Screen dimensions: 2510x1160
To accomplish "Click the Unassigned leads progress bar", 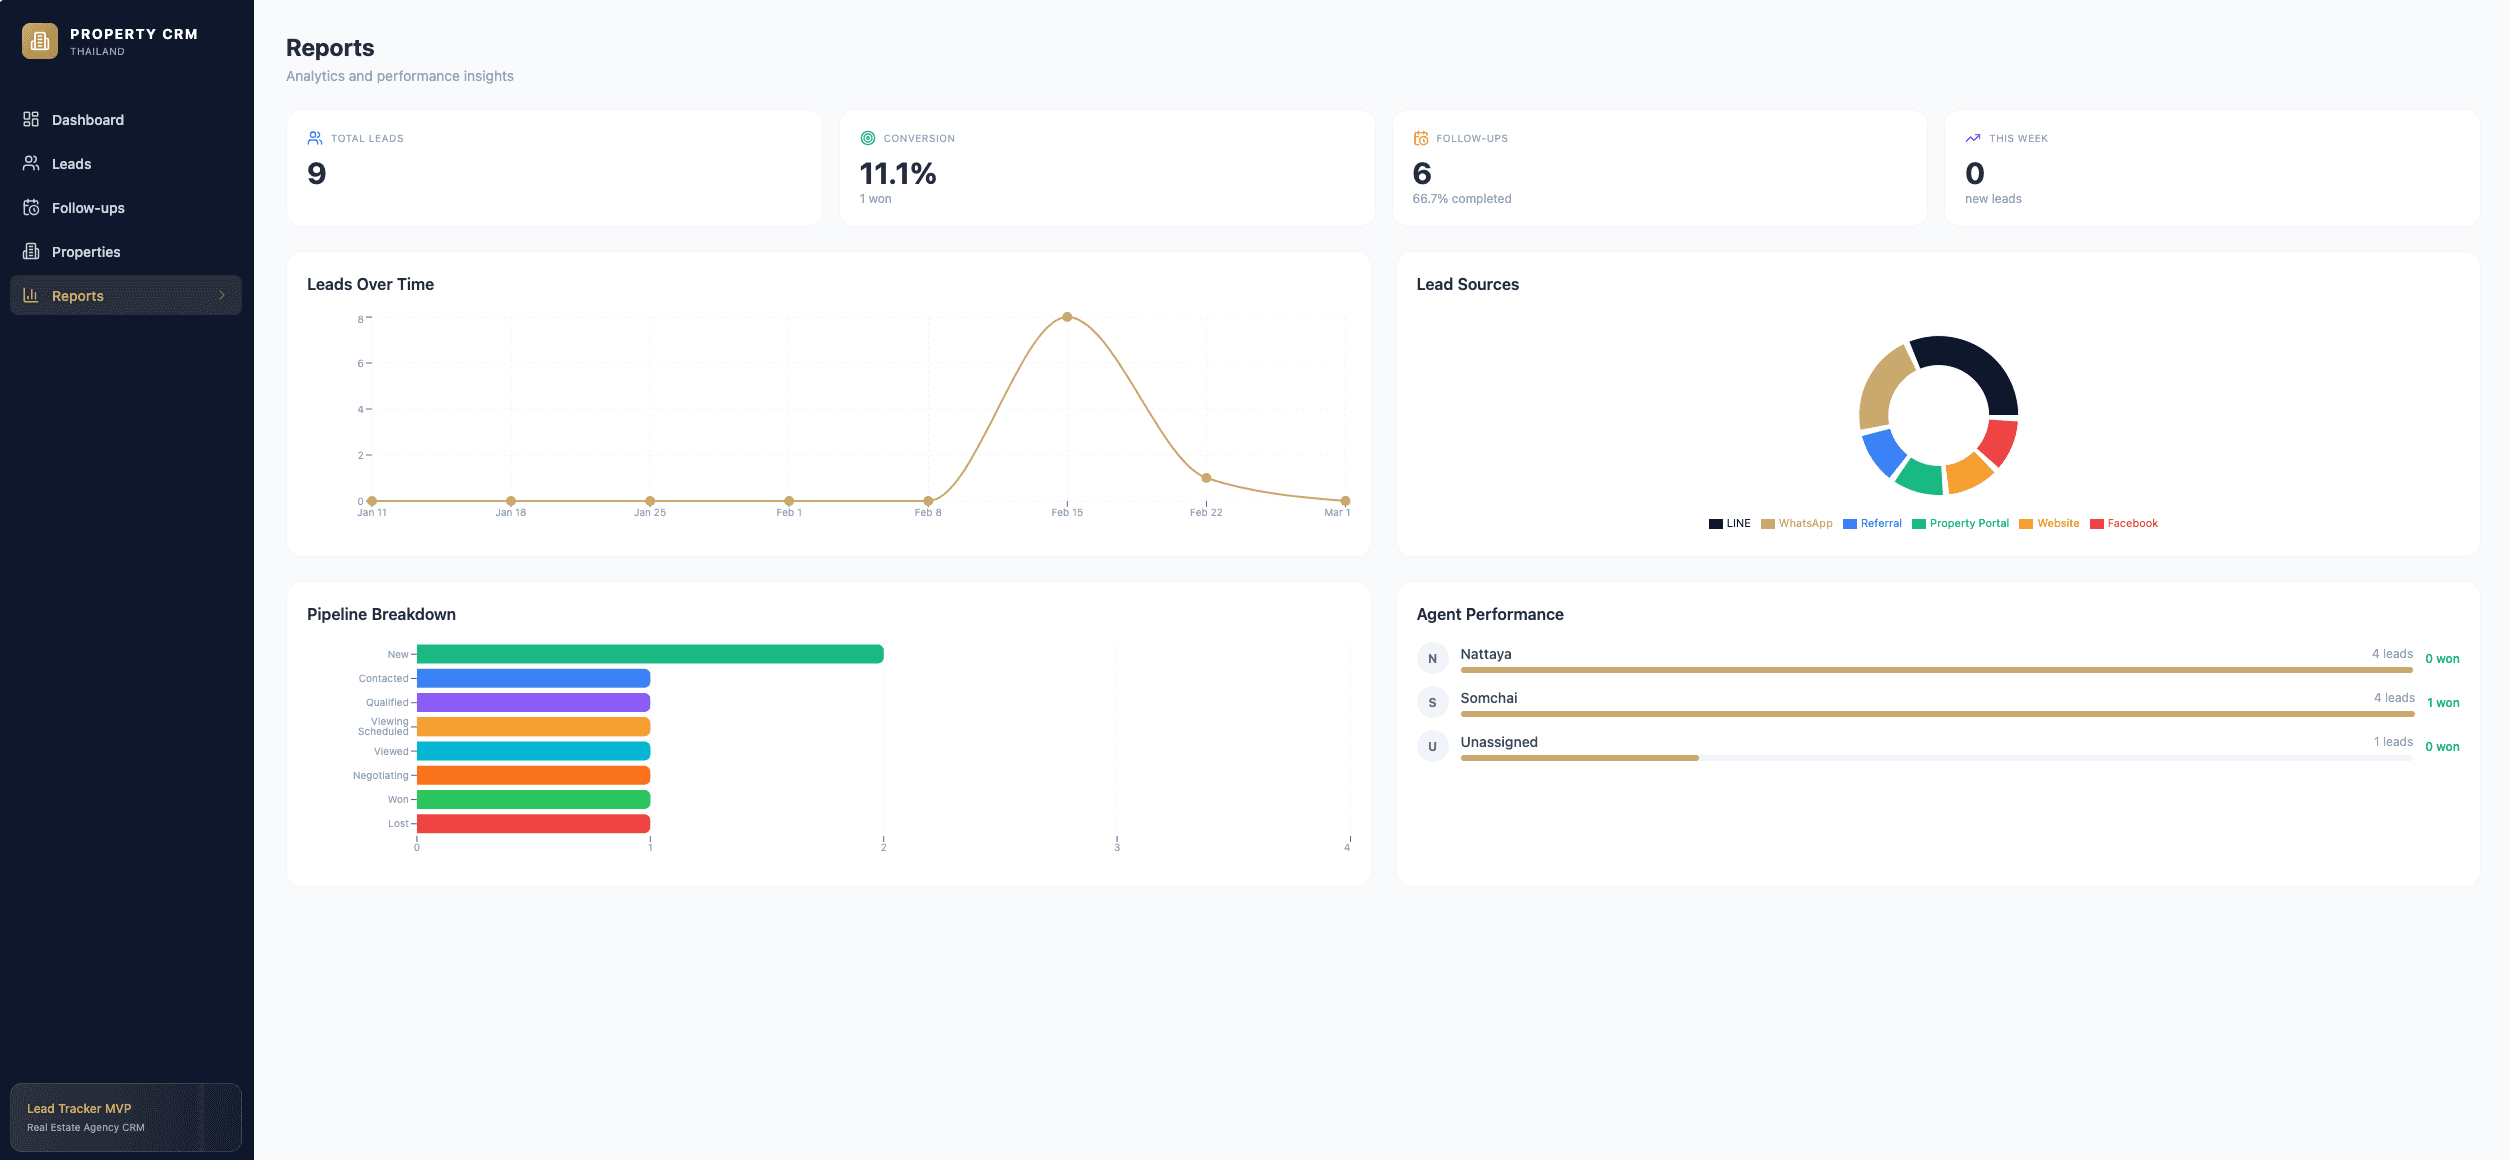I will (x=1579, y=758).
